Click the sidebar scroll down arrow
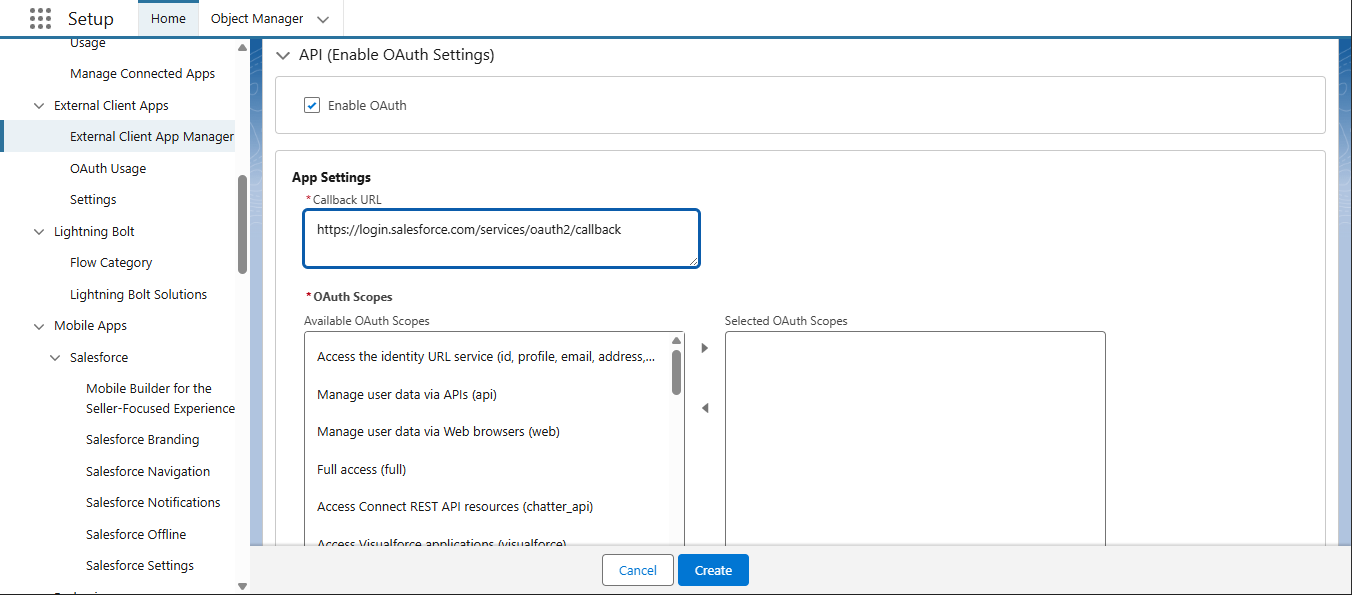Viewport: 1352px width, 595px height. pos(242,586)
